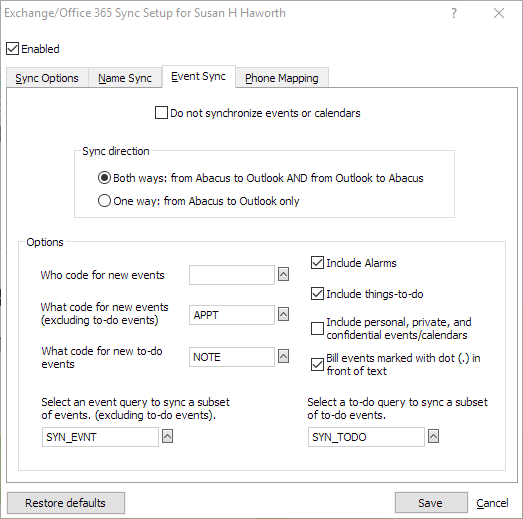Switch to the Name Sync tab

(125, 78)
